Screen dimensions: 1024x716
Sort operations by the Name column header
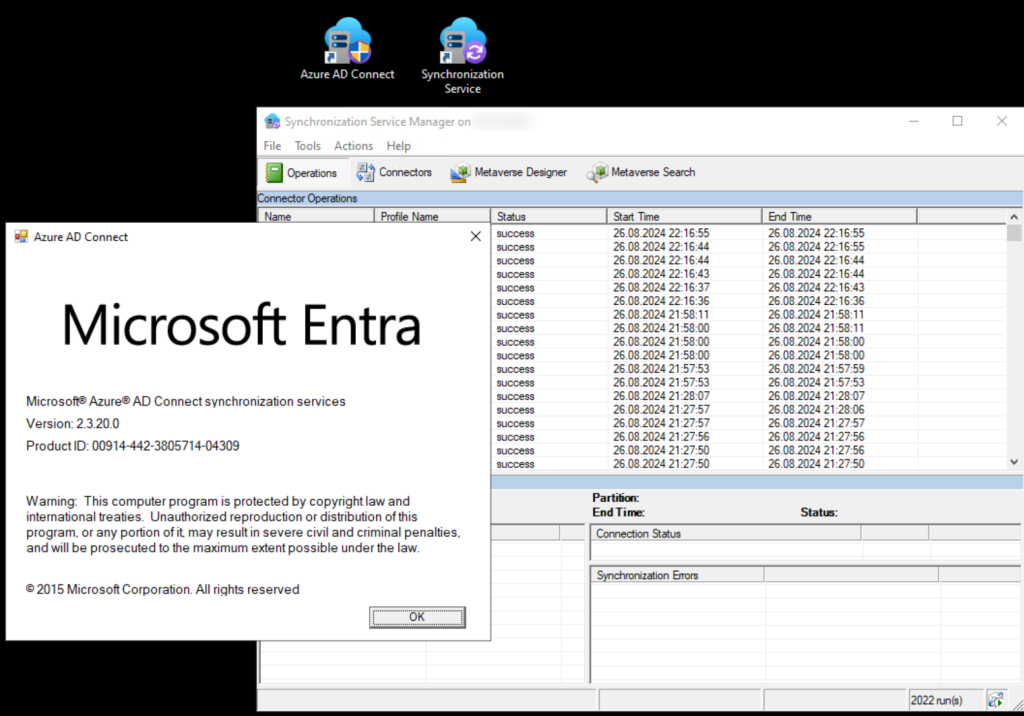coord(316,216)
